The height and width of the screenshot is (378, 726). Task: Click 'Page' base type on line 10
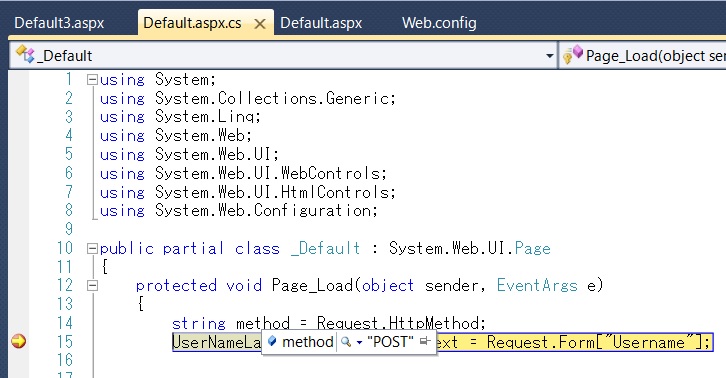pyautogui.click(x=532, y=249)
